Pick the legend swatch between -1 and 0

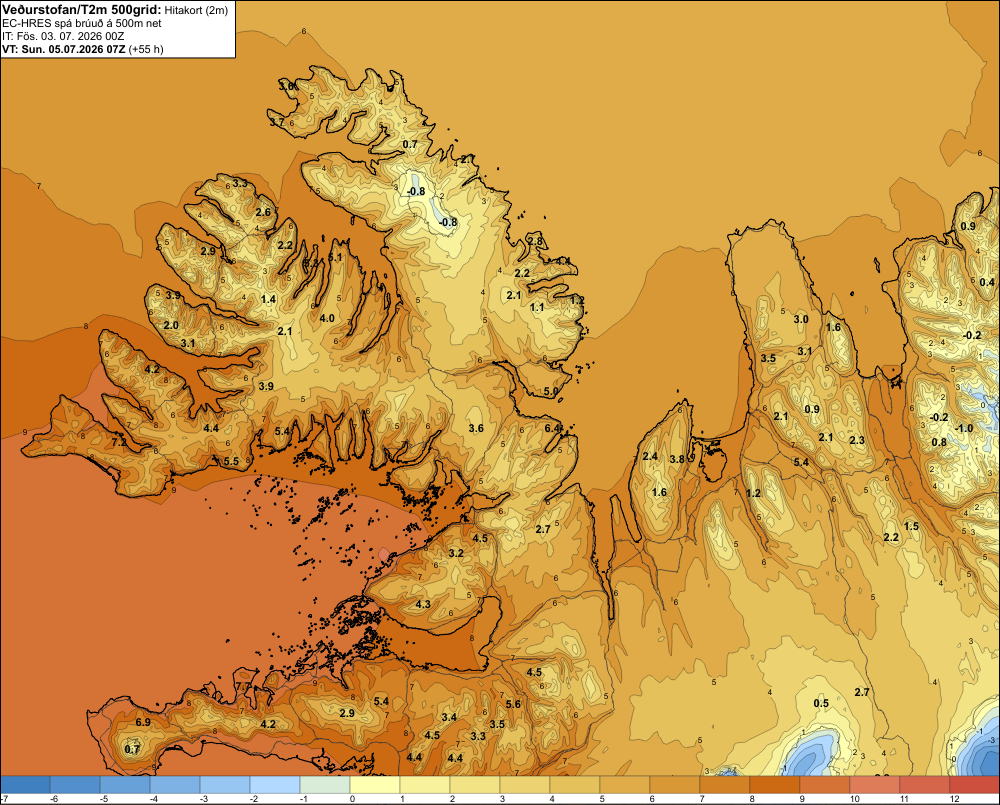(325, 784)
